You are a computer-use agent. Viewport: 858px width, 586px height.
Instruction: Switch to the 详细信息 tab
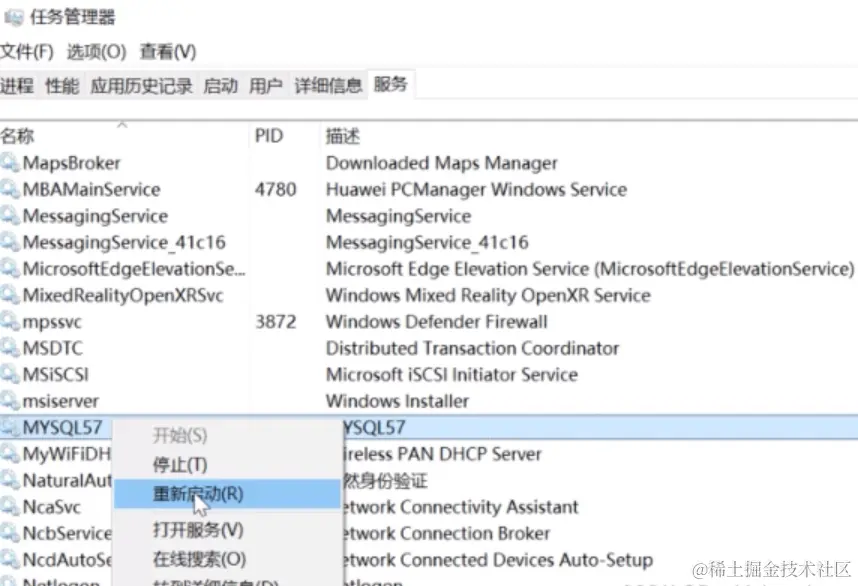click(x=328, y=86)
